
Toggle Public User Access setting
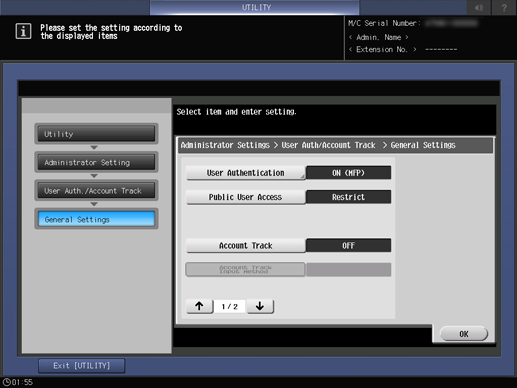point(246,197)
